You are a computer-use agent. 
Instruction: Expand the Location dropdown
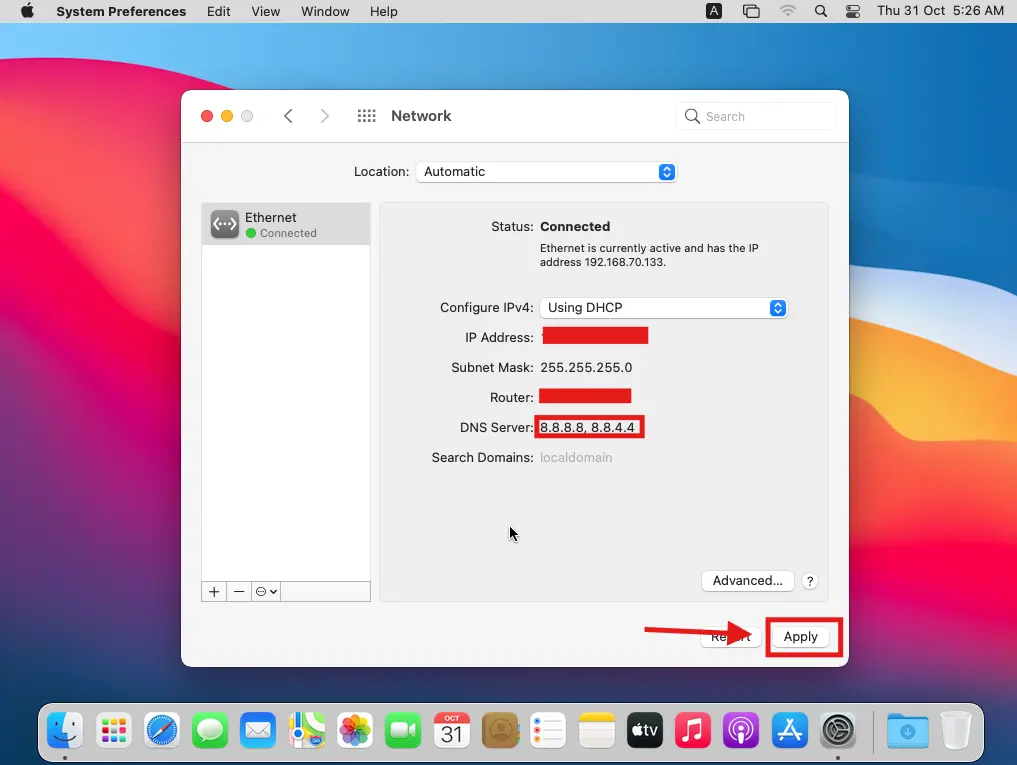[x=546, y=172]
